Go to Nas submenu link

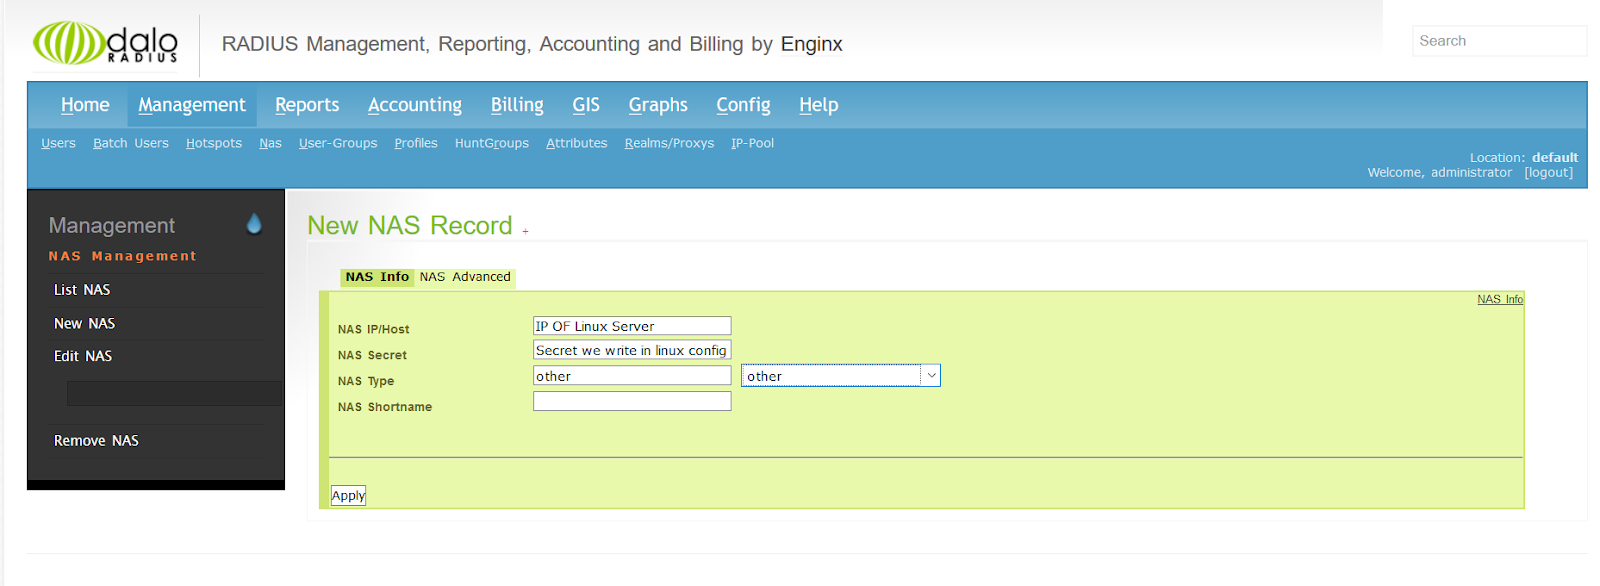(270, 143)
